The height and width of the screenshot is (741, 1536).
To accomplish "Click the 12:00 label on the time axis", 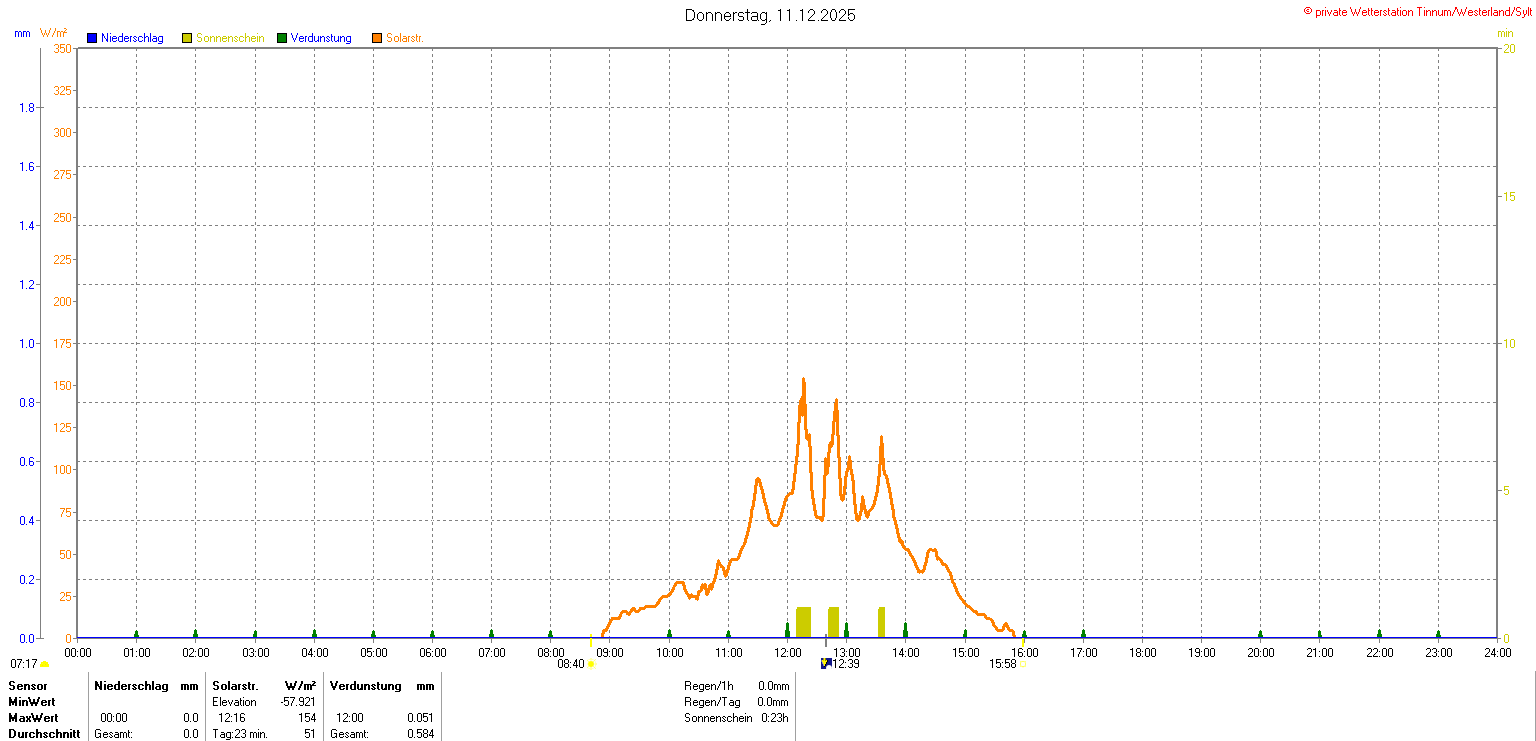I will pos(788,653).
